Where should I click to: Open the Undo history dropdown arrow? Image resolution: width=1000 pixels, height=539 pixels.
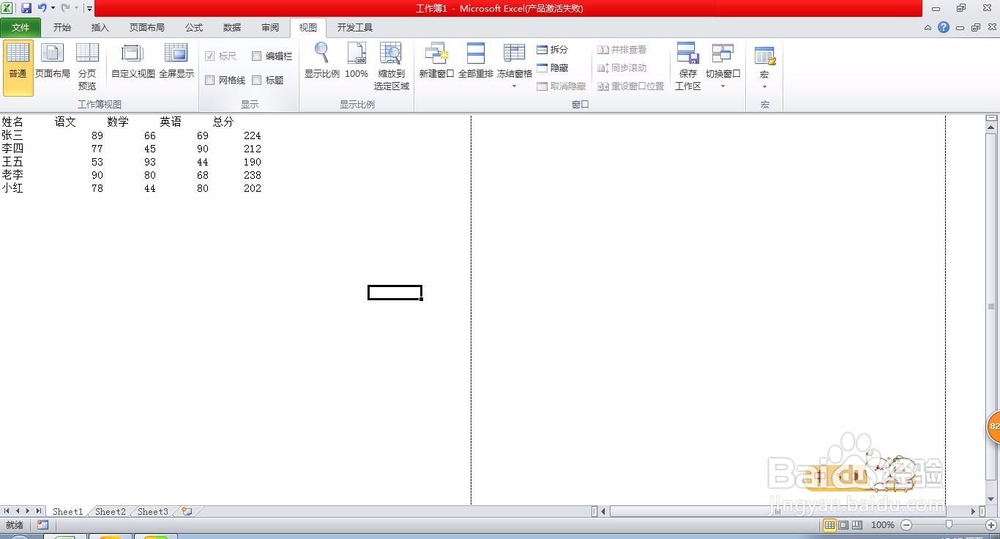(53, 8)
